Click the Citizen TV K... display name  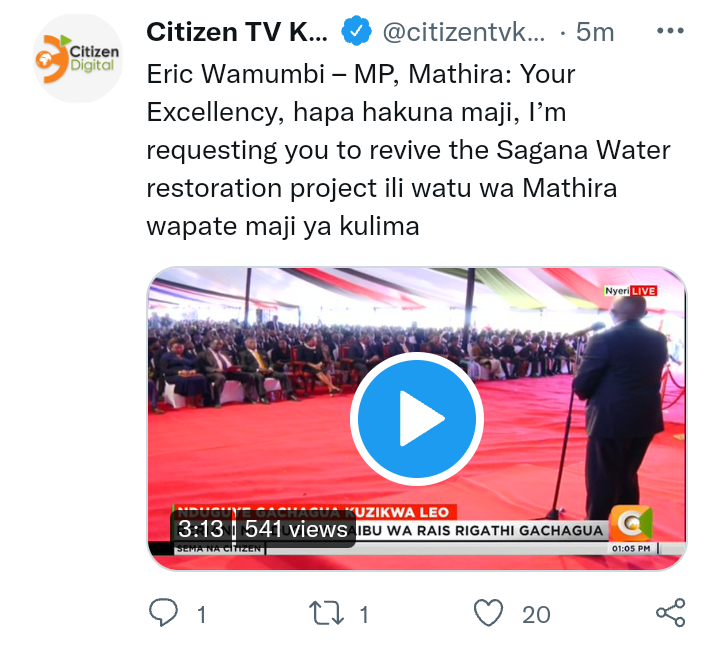tap(237, 32)
